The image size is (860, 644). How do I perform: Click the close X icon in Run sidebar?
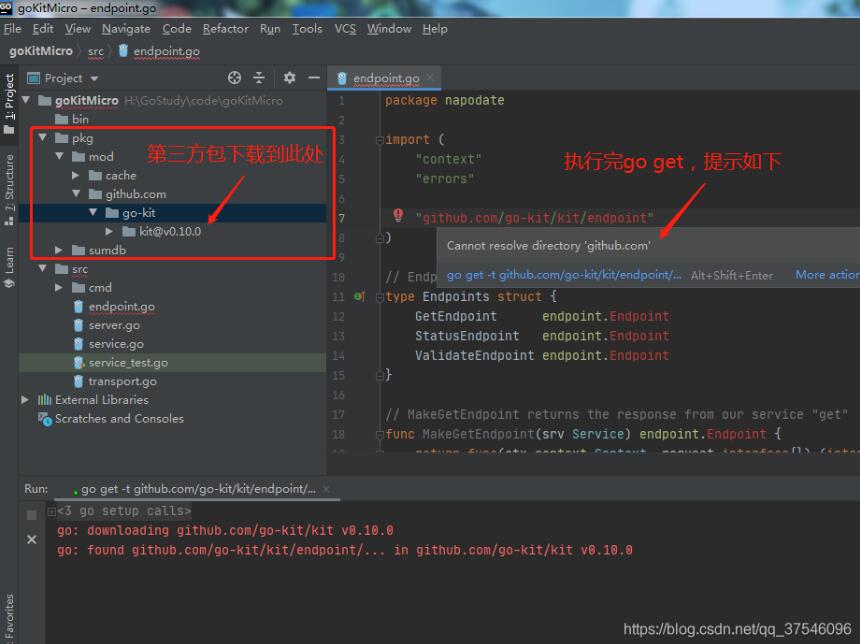pos(31,540)
